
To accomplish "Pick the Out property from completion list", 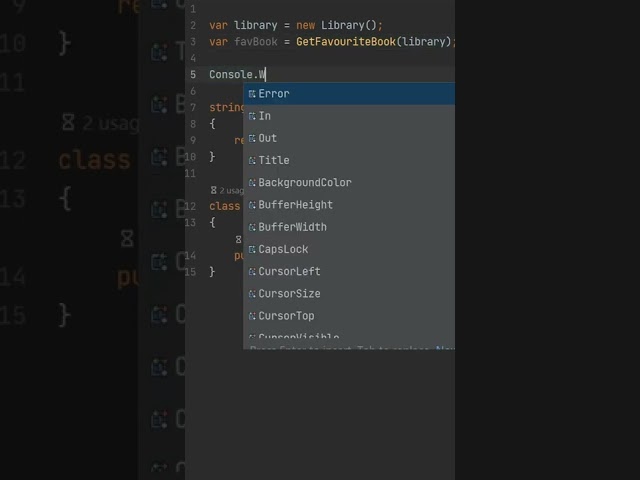I will [x=349, y=138].
